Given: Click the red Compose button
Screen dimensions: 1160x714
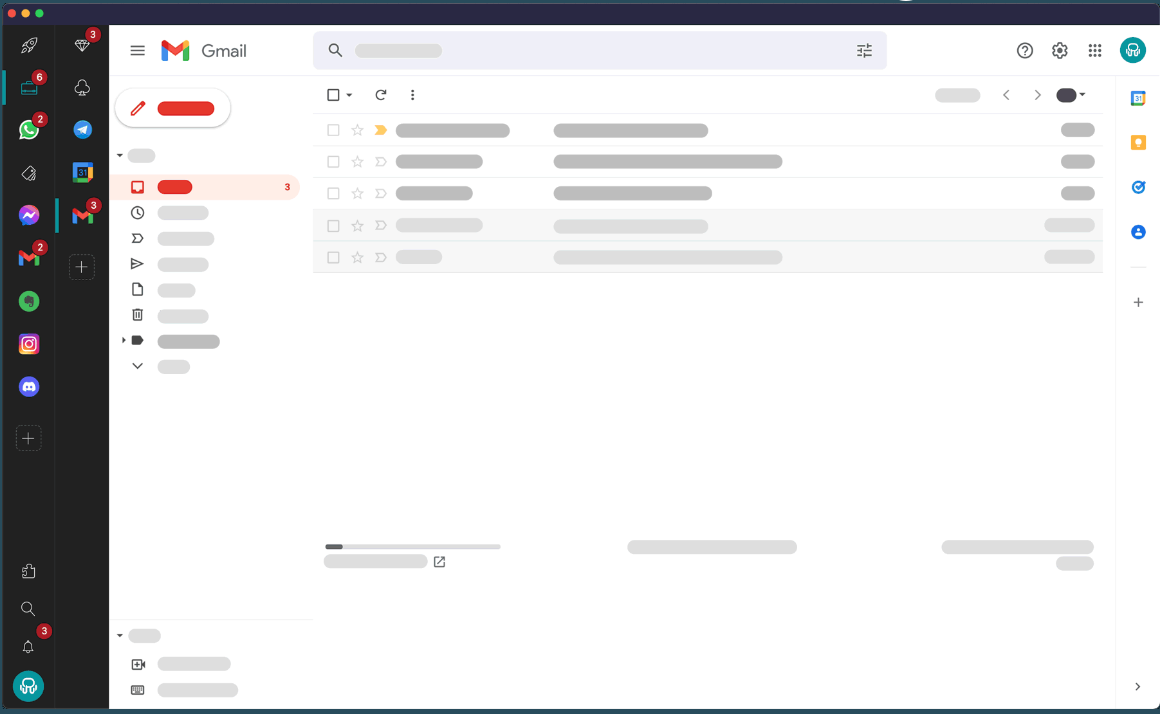Looking at the screenshot, I should [x=173, y=109].
